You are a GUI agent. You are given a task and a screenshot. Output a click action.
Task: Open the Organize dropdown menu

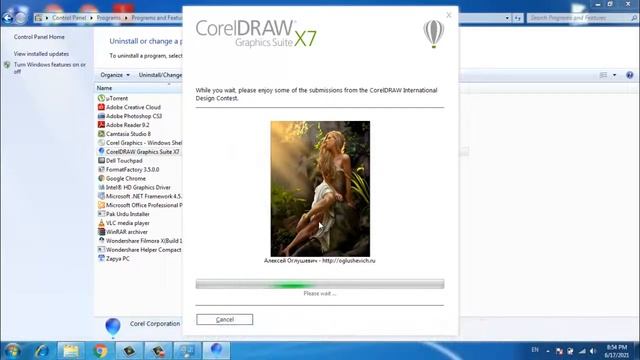(115, 75)
